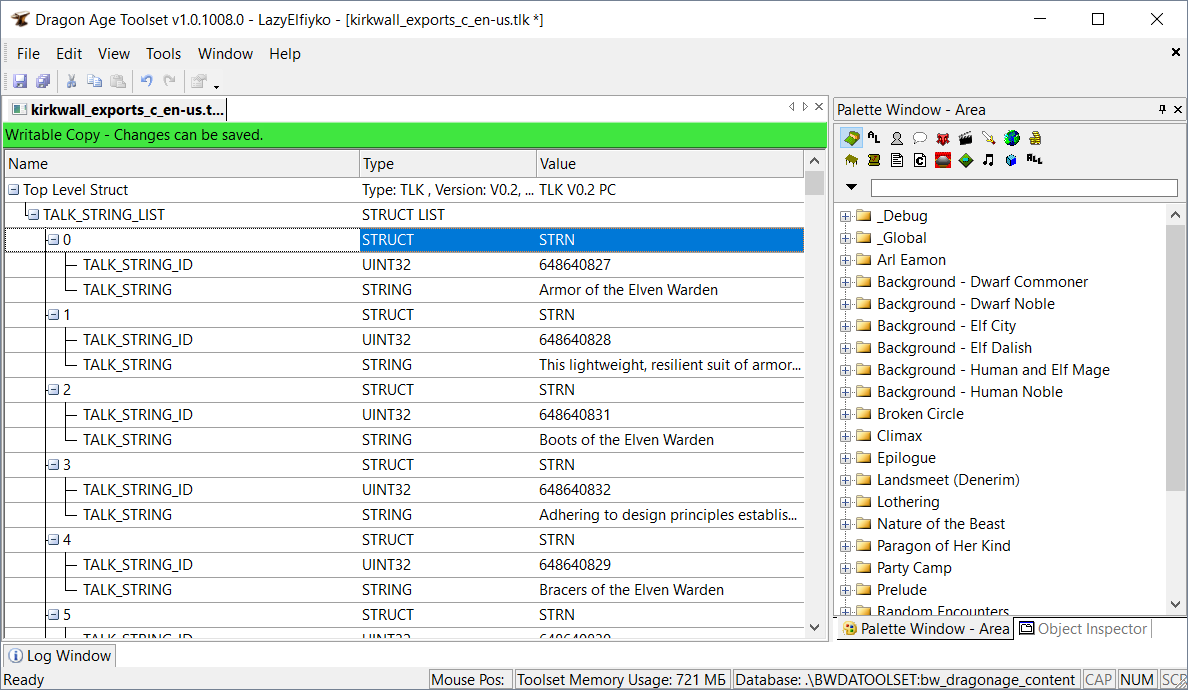This screenshot has width=1188, height=690.
Task: Open the palette filter dropdown arrow
Action: [852, 187]
